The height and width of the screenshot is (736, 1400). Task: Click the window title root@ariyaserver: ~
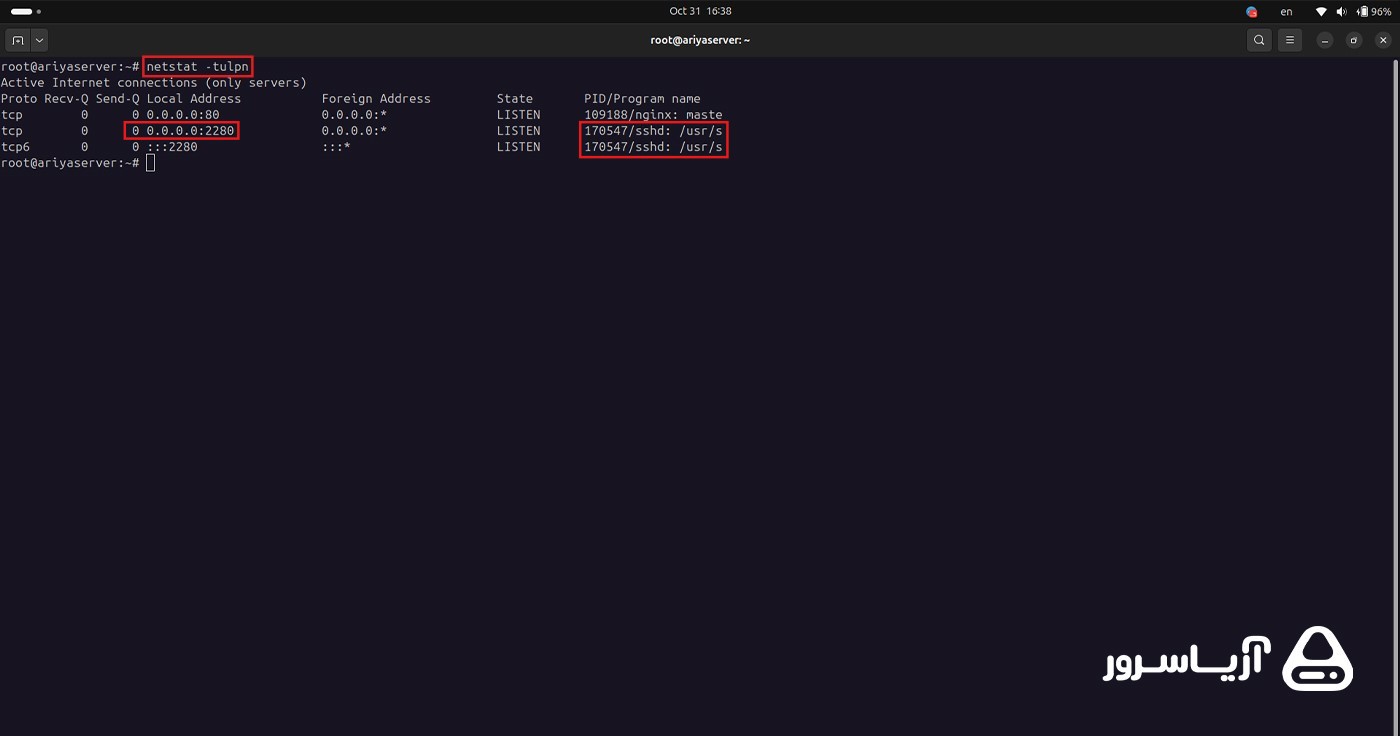[x=700, y=40]
